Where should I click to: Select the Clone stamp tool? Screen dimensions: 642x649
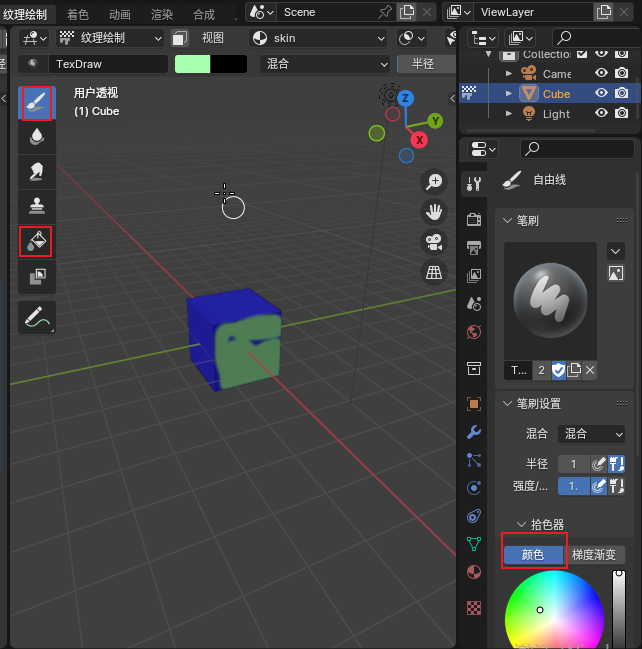pos(36,206)
